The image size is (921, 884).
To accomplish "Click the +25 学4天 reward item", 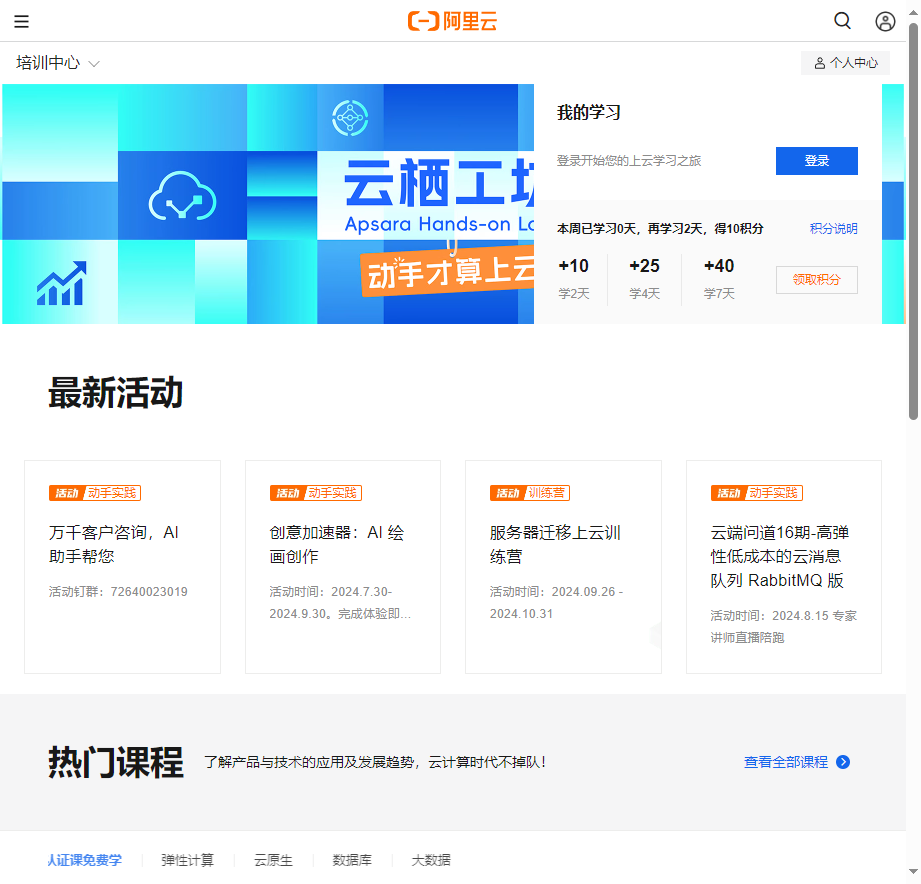I will point(644,279).
